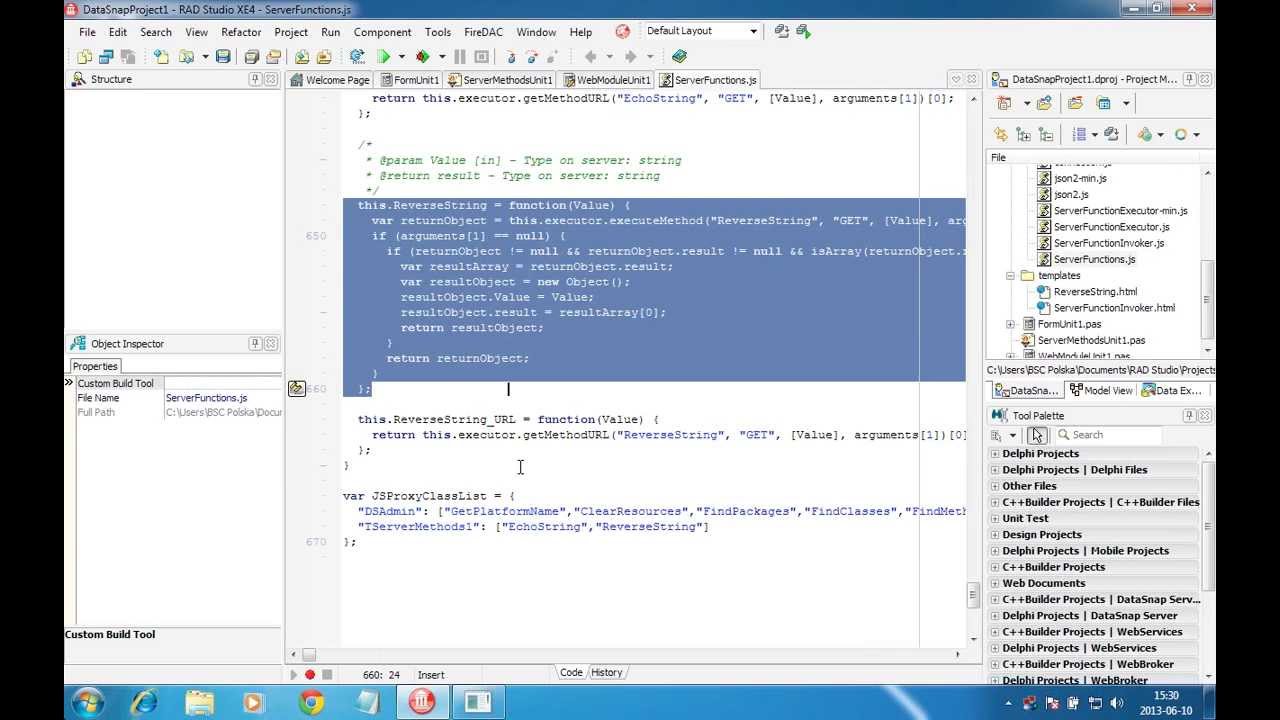1280x720 pixels.
Task: Select the Tool Palette pointer arrow
Action: click(x=1037, y=435)
